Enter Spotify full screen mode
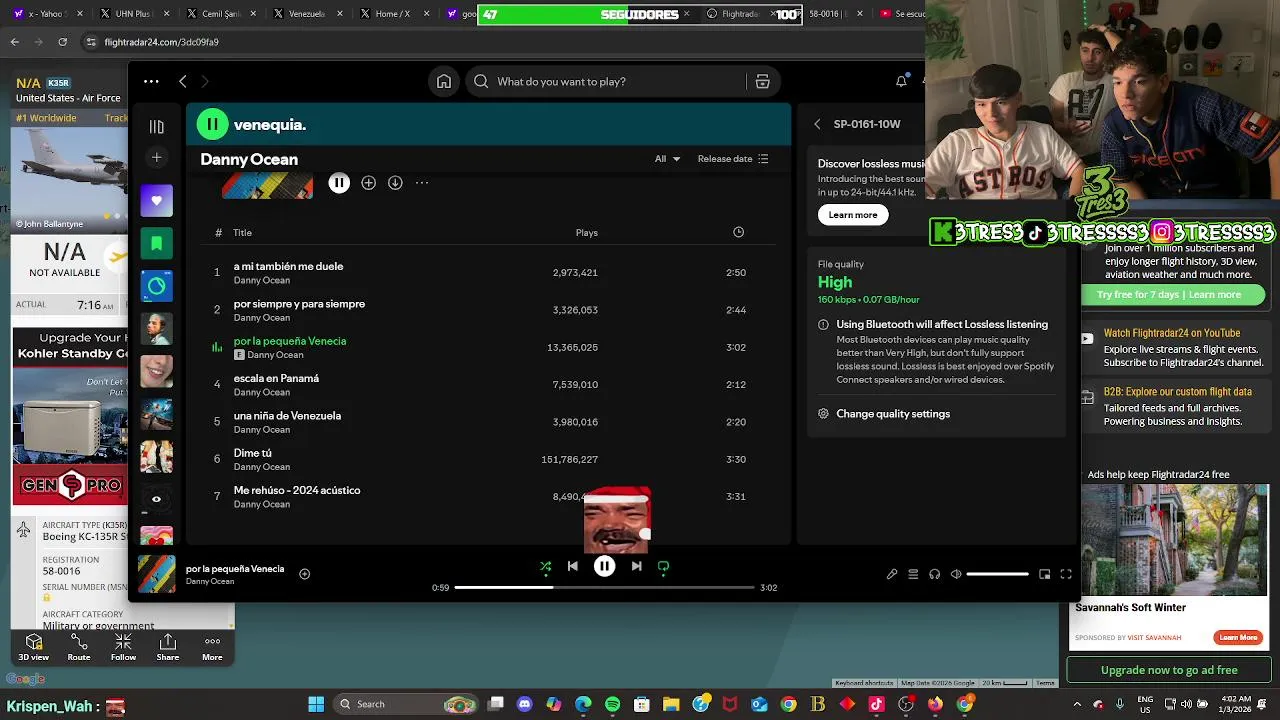Image resolution: width=1280 pixels, height=720 pixels. 1066,574
